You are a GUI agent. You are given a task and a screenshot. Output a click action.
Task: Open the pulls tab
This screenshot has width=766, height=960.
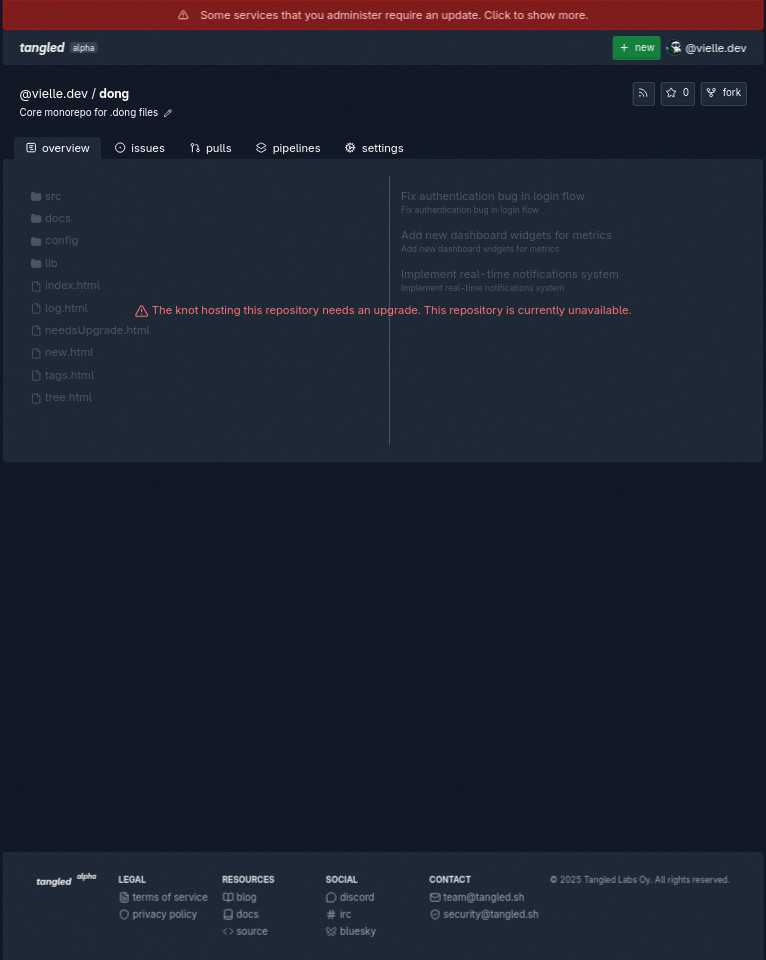click(x=211, y=148)
